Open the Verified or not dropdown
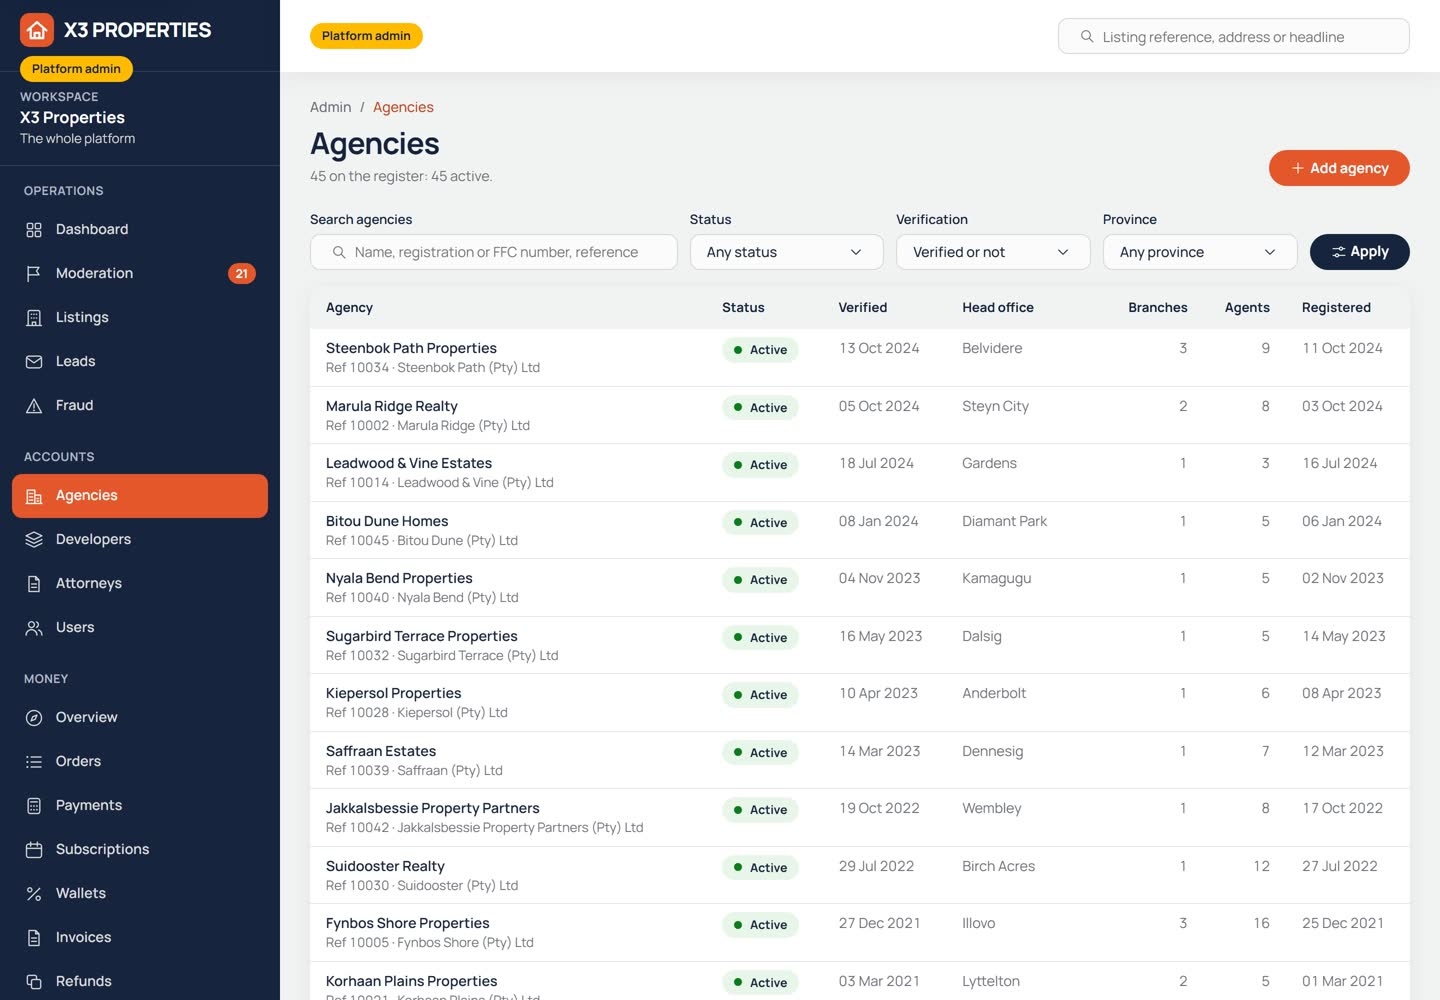This screenshot has height=1000, width=1440. 993,252
